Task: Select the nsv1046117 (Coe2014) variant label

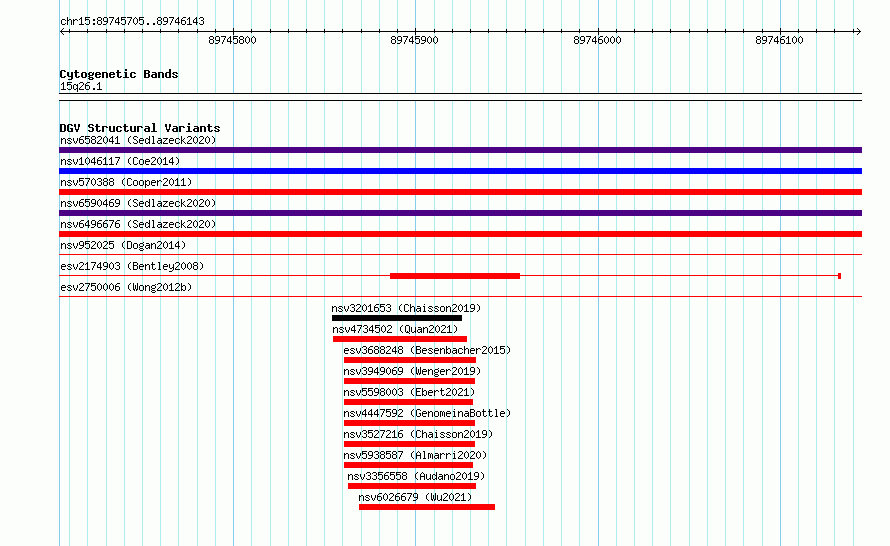Action: 120,161
